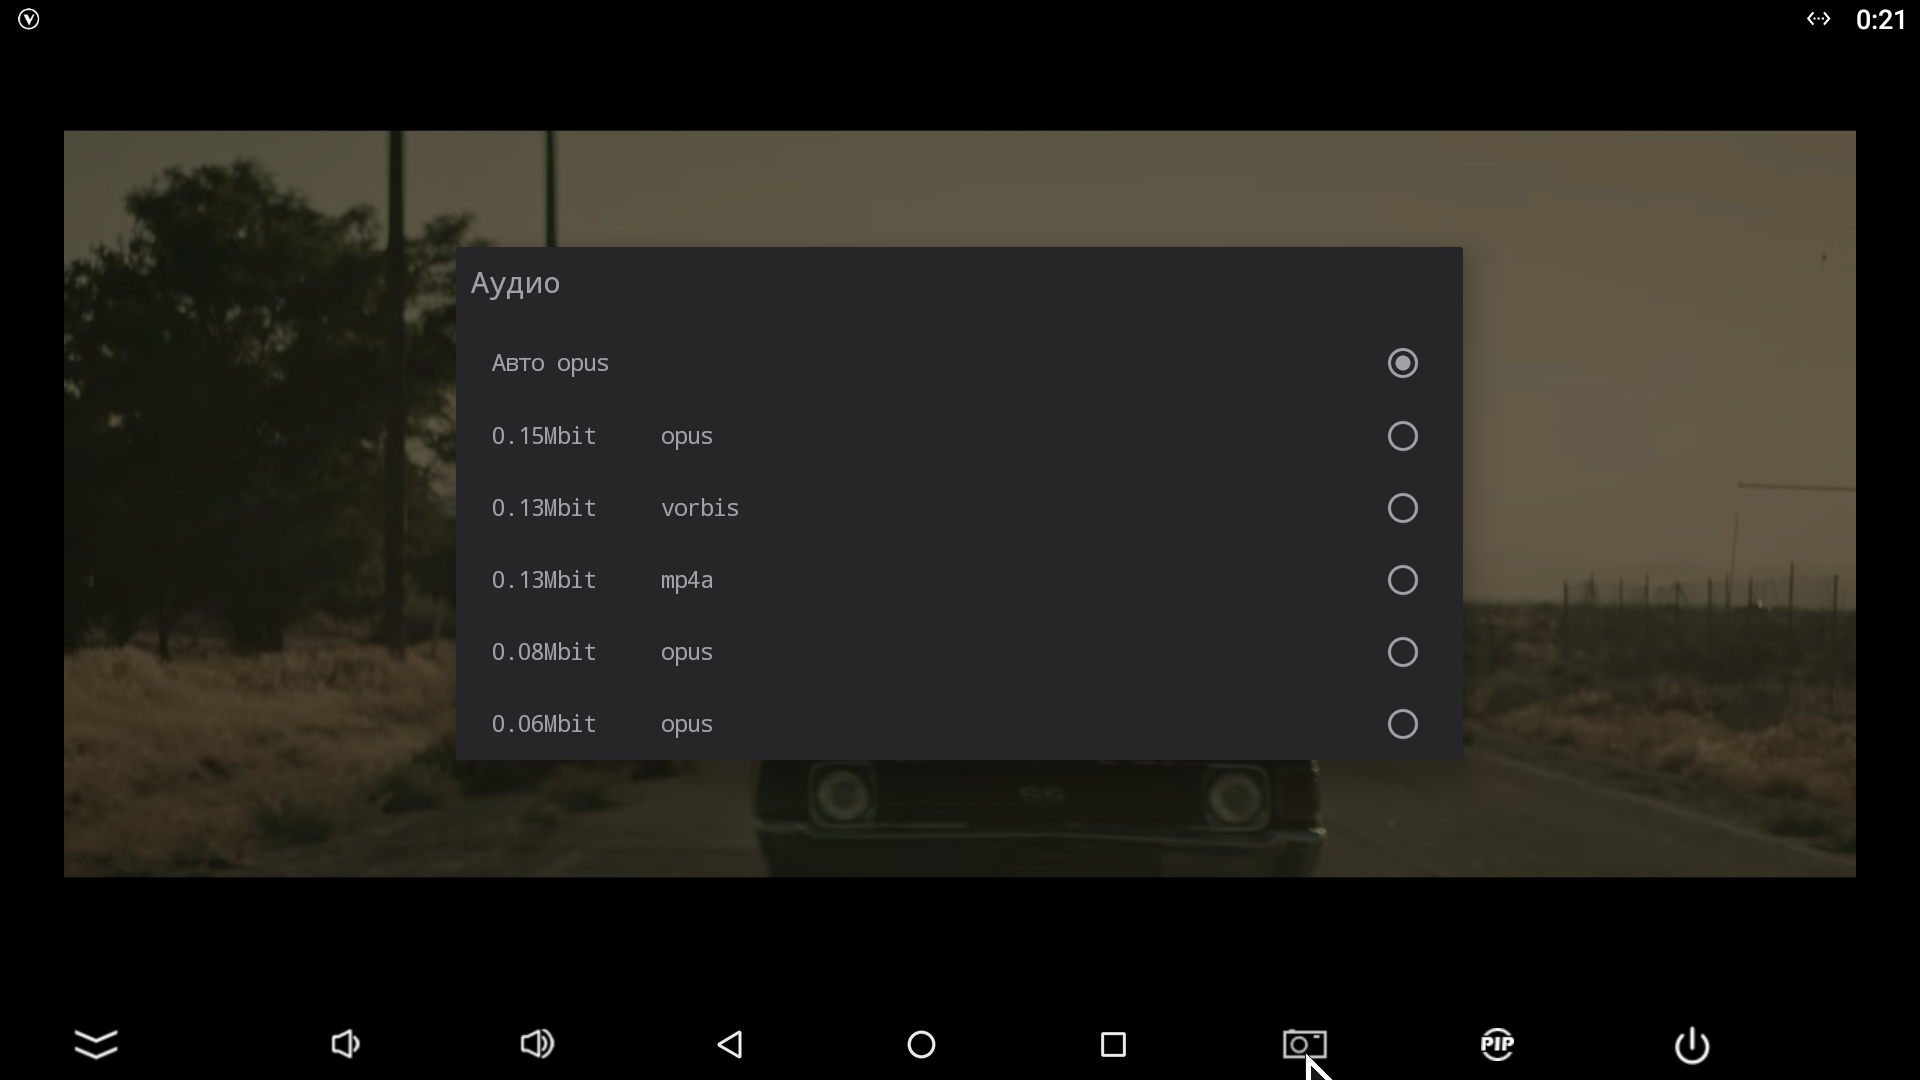The width and height of the screenshot is (1920, 1080).
Task: Select the 0.06Mbit opus radio button
Action: (1402, 724)
